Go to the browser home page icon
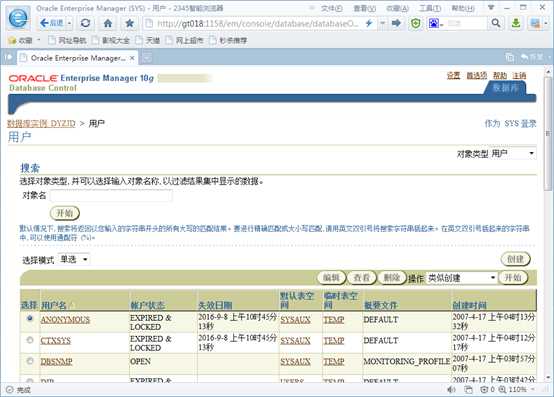Viewport: 554px width, 397px height. (108, 24)
